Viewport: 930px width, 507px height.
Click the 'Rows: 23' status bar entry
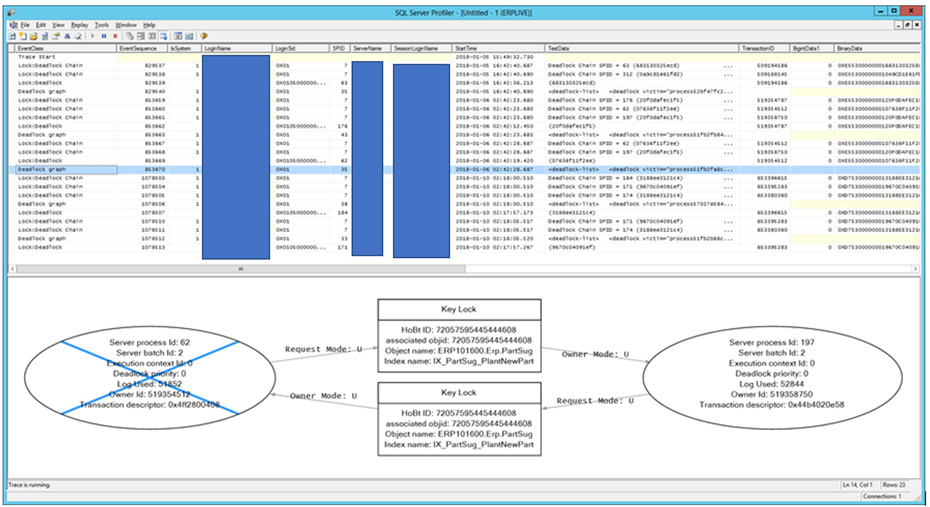pos(894,485)
